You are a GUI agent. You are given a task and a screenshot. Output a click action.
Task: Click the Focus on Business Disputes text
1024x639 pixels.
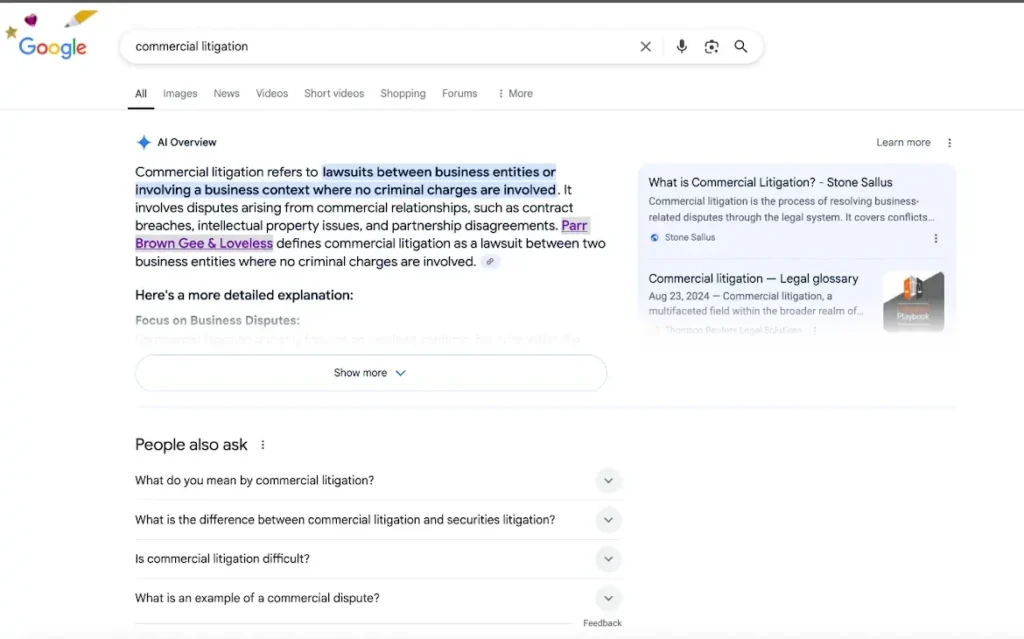tap(217, 320)
